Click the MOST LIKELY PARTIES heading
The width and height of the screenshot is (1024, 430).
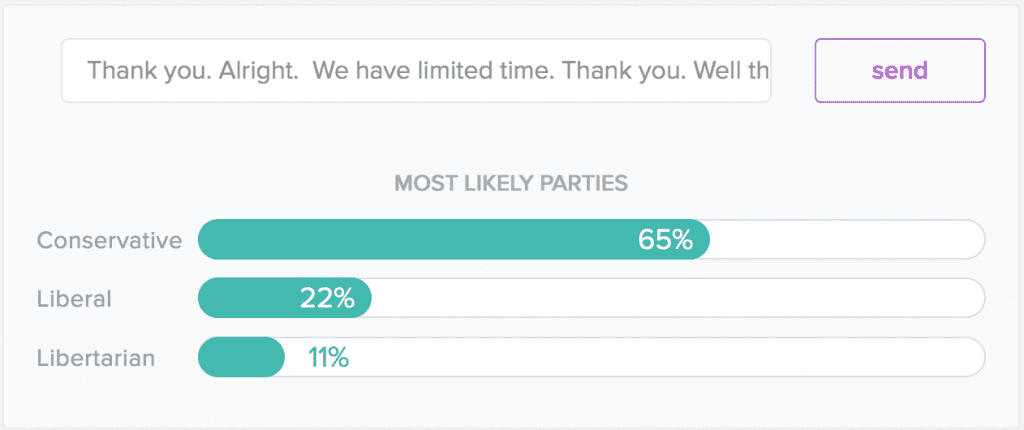coord(511,183)
